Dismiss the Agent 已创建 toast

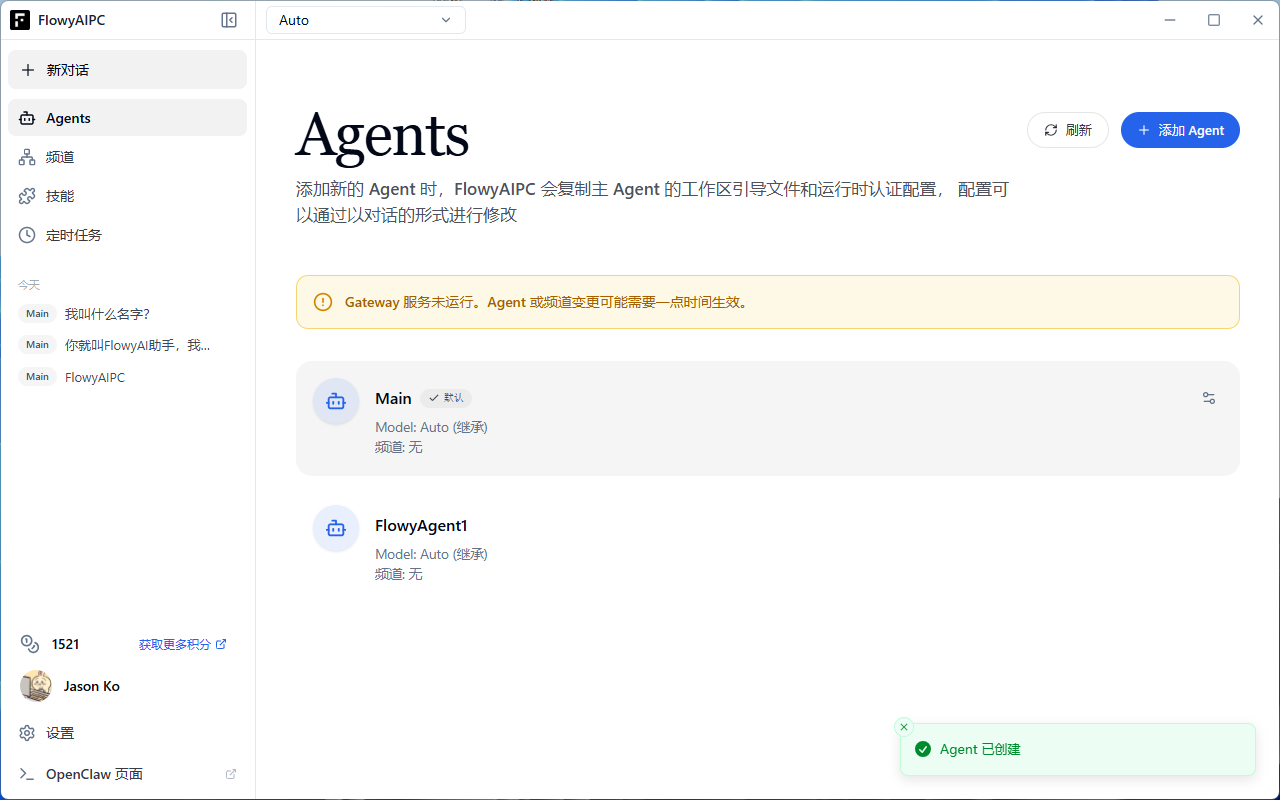coord(903,726)
